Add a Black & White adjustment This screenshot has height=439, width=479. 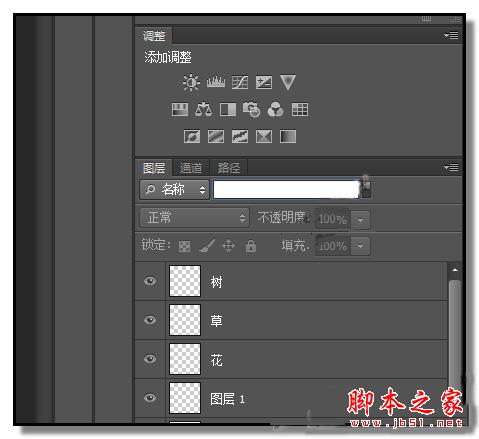[228, 109]
